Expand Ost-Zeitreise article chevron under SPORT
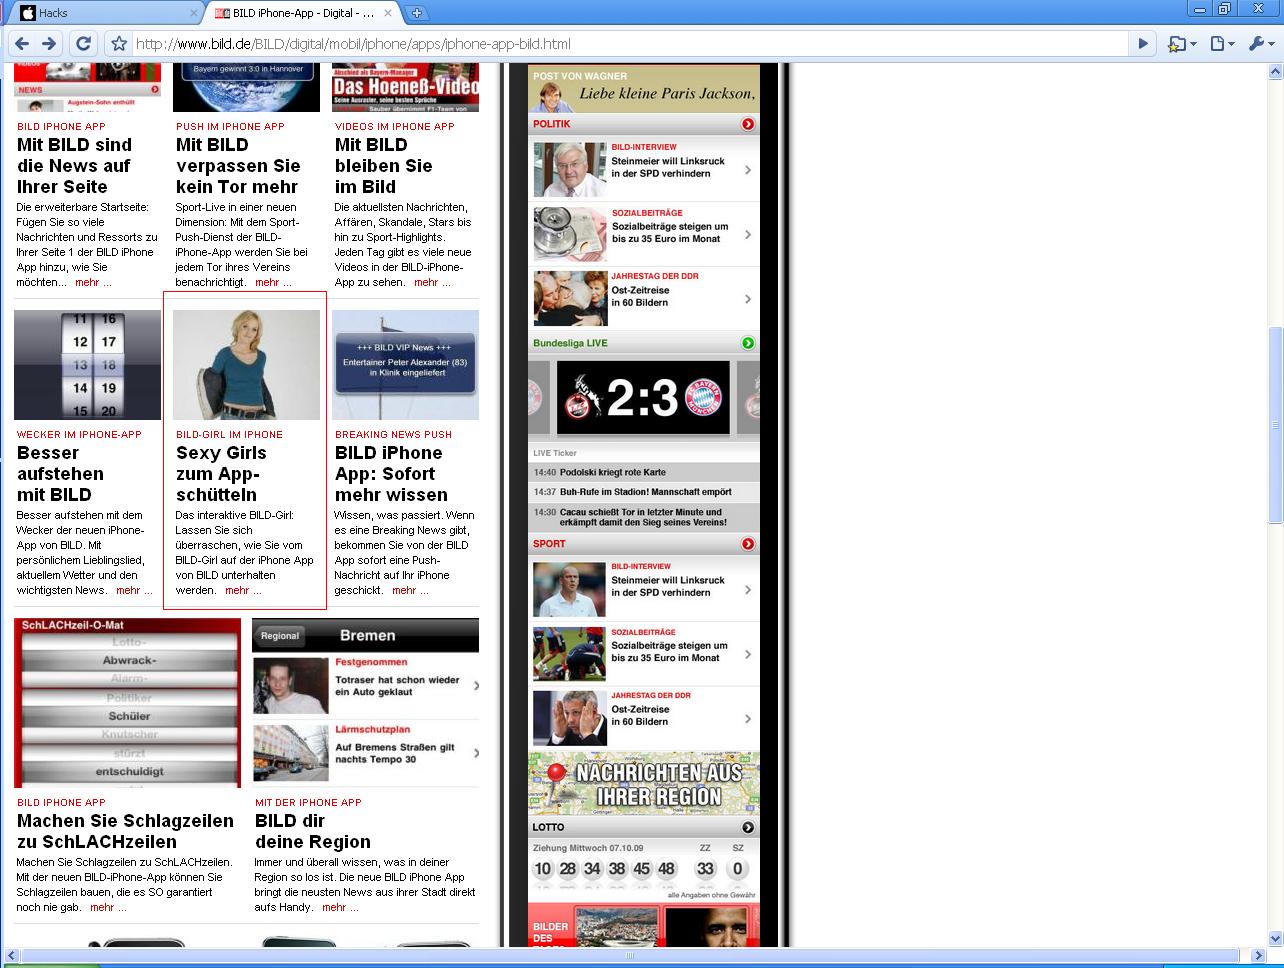This screenshot has width=1284, height=968. (x=748, y=718)
